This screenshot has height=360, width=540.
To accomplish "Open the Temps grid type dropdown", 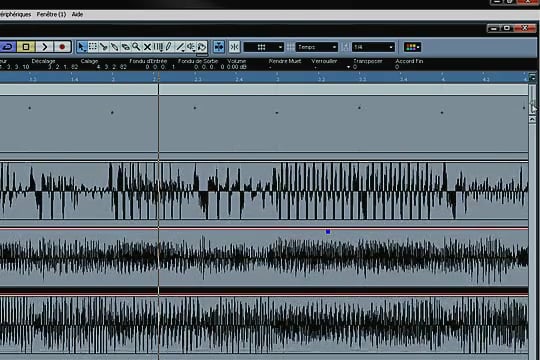I will click(x=316, y=47).
